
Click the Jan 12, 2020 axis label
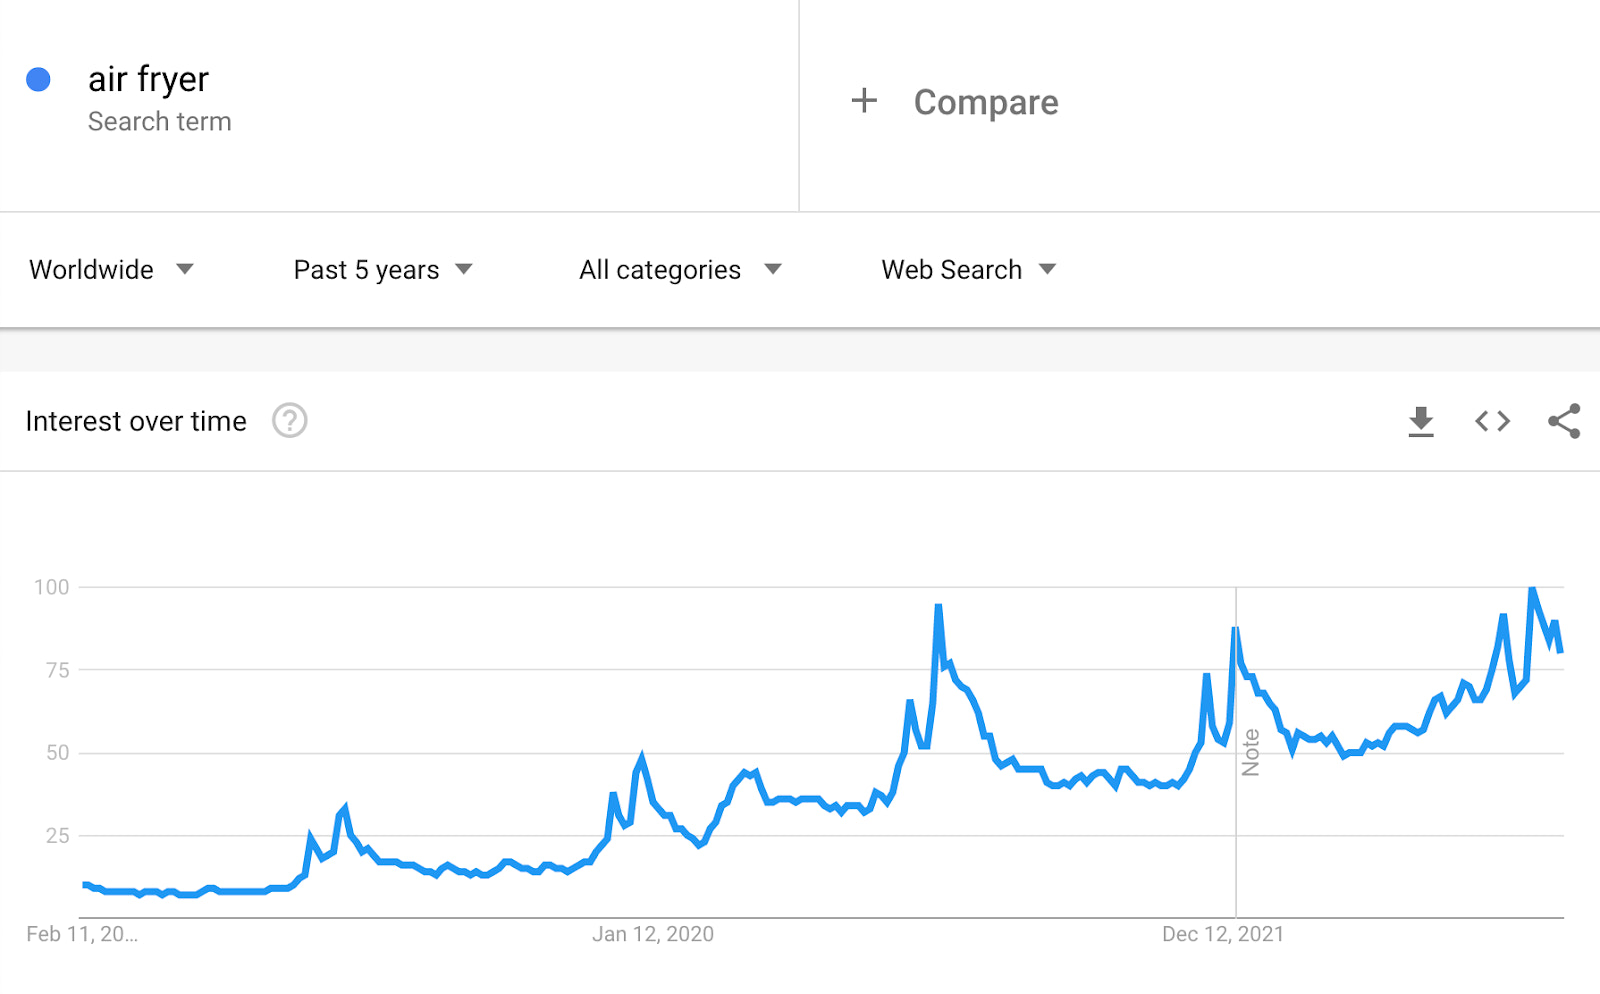pos(654,934)
